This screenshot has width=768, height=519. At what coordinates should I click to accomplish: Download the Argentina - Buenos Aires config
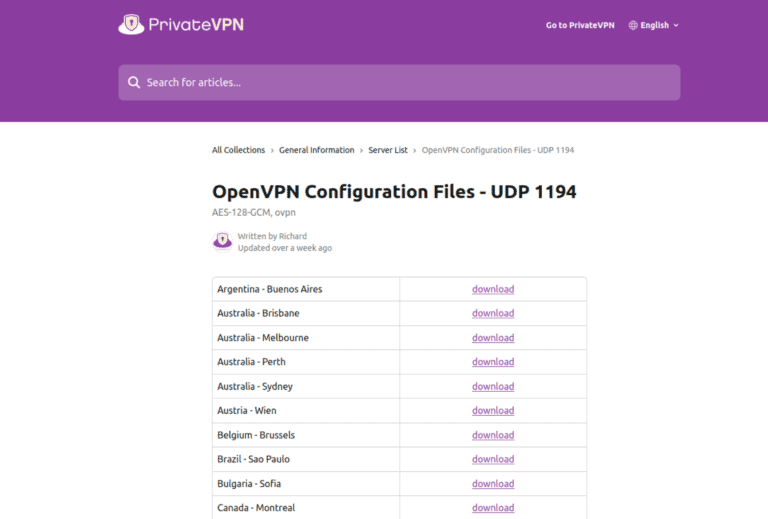pyautogui.click(x=493, y=289)
